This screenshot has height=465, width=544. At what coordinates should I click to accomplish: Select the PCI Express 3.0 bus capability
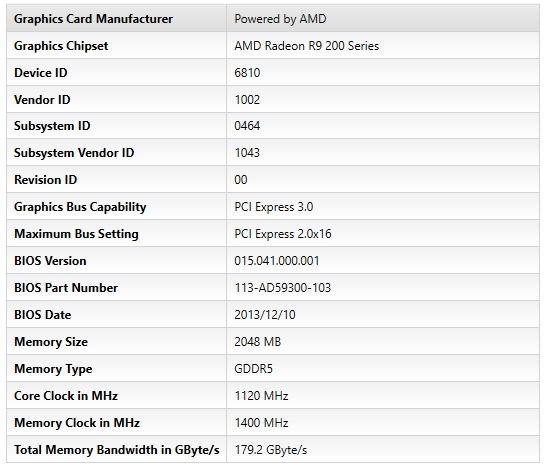point(274,207)
